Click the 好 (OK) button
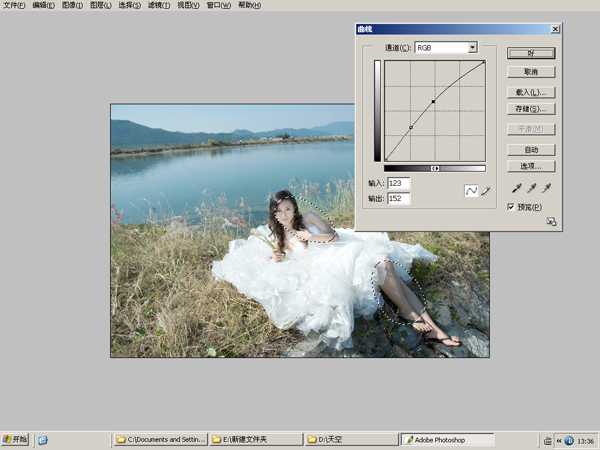 531,53
